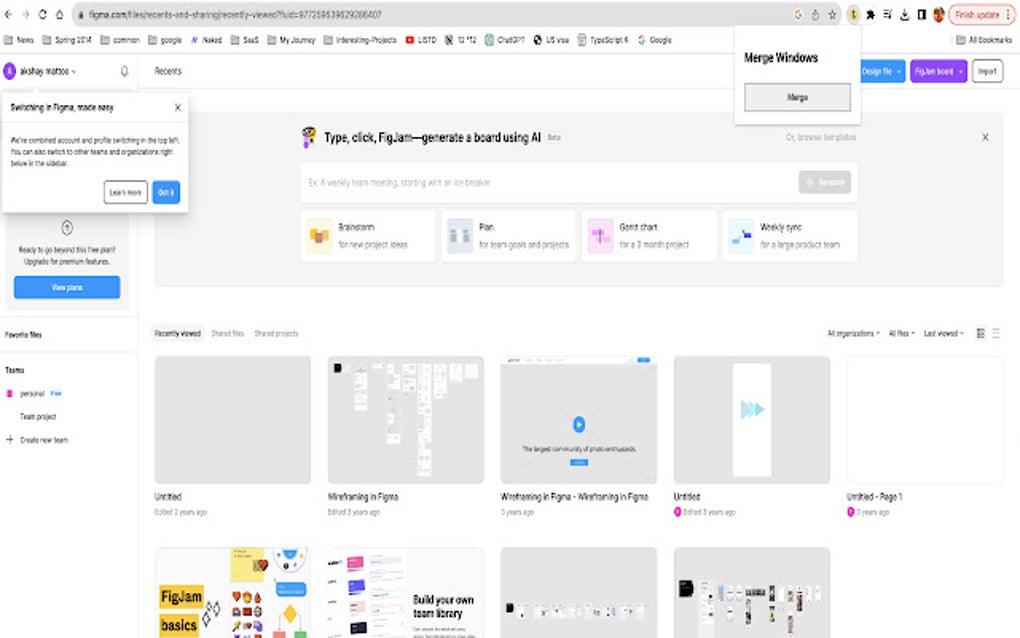Open the Wireframing in Figma file thumbnail

pos(405,419)
